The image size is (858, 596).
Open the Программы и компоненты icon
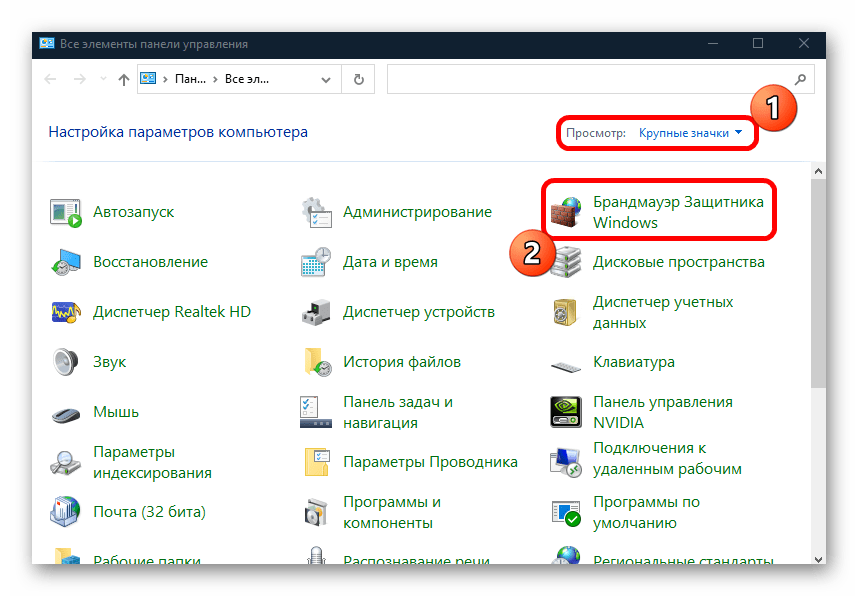coord(316,513)
